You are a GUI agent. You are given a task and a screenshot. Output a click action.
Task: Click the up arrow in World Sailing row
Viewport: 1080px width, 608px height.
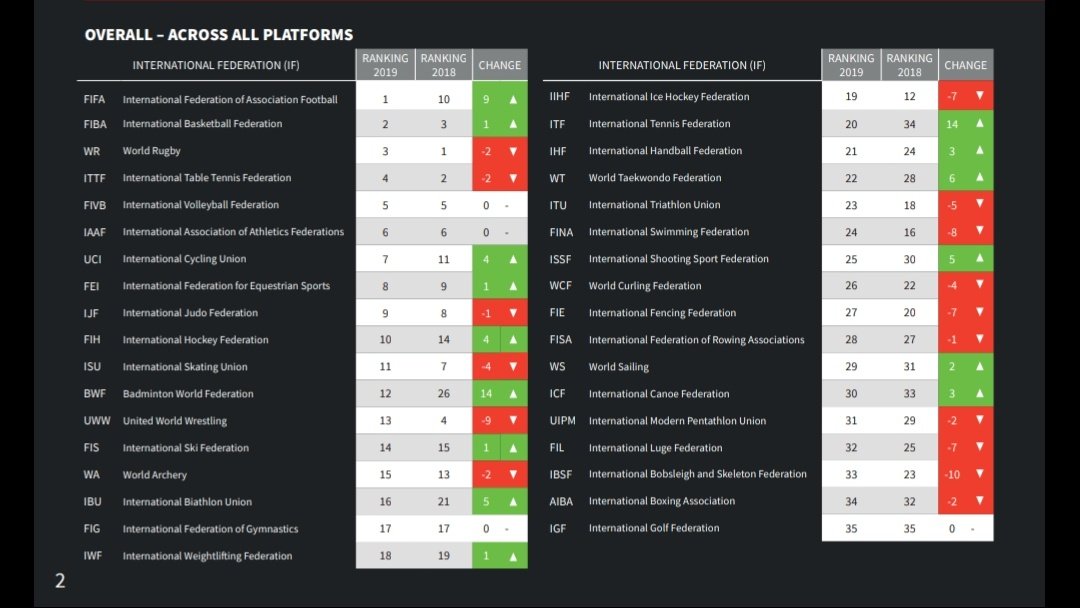[x=979, y=366]
